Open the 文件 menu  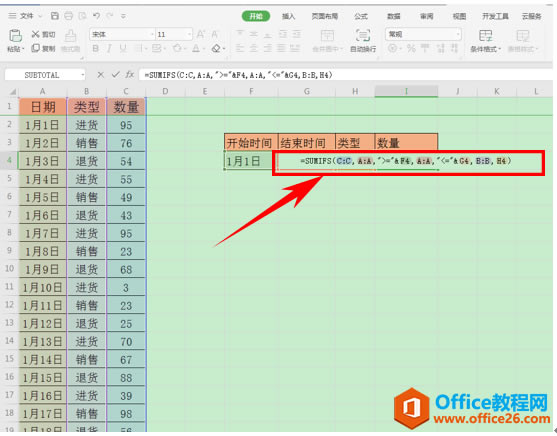(26, 16)
